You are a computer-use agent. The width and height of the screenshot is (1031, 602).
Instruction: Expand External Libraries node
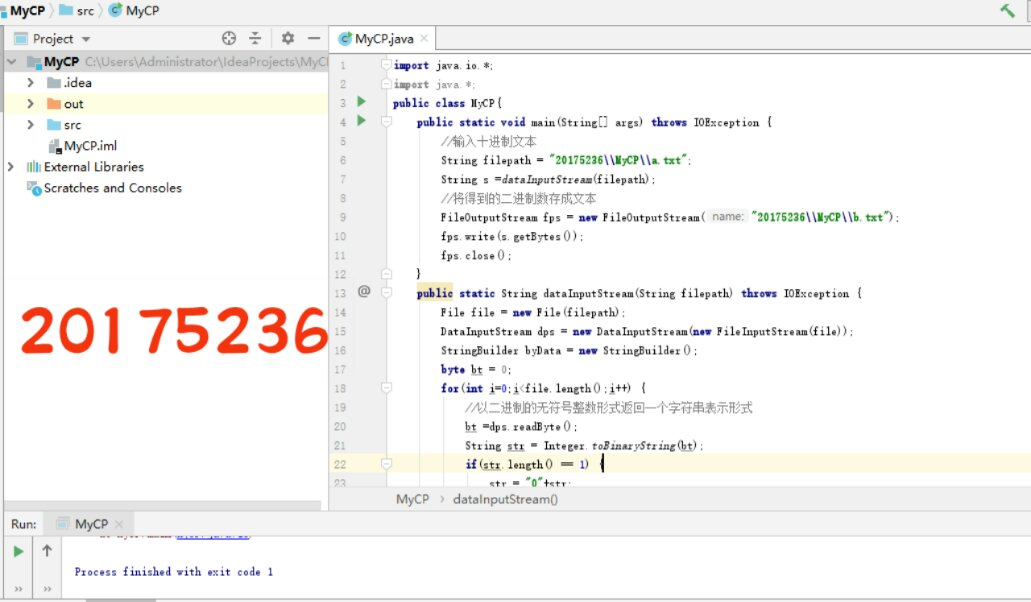tap(11, 167)
